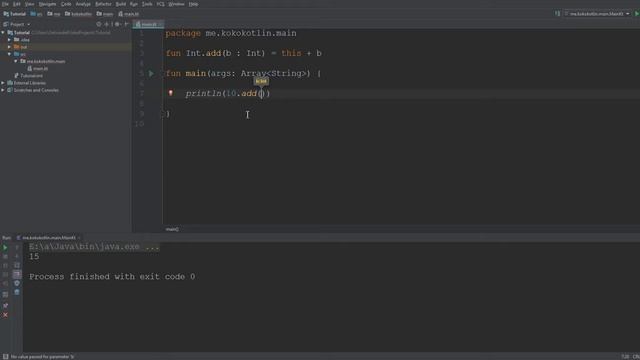This screenshot has width=640, height=360.
Task: Click the me.kokokotlin.main.MainKt run tab
Action: click(x=48, y=238)
